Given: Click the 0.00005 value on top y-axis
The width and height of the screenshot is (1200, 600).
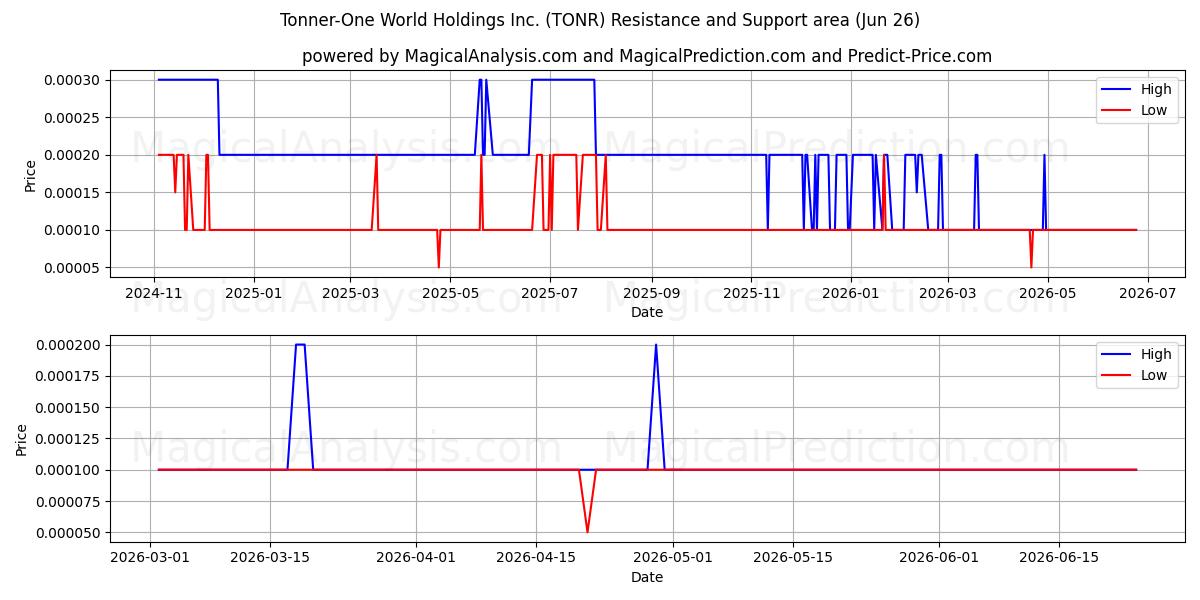Looking at the screenshot, I should [x=72, y=268].
